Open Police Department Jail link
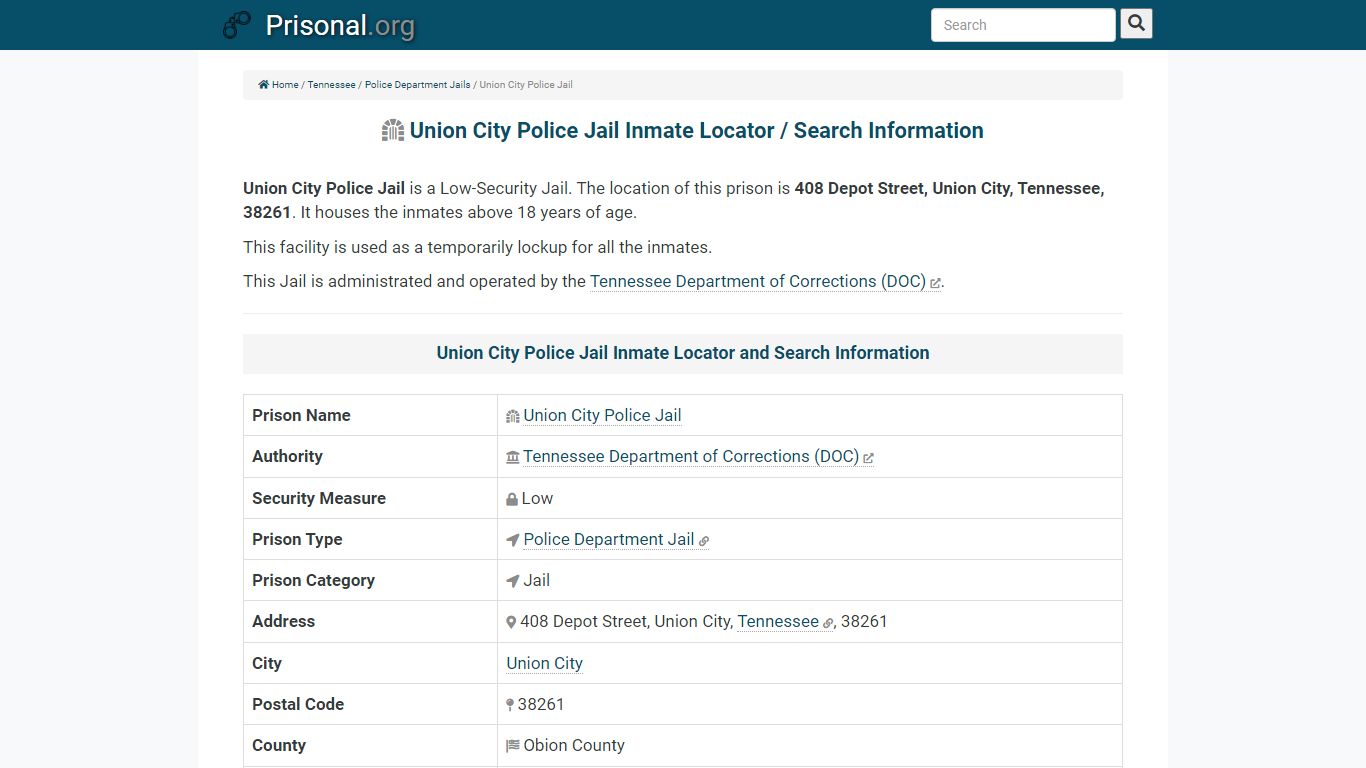Image resolution: width=1366 pixels, height=768 pixels. click(609, 539)
